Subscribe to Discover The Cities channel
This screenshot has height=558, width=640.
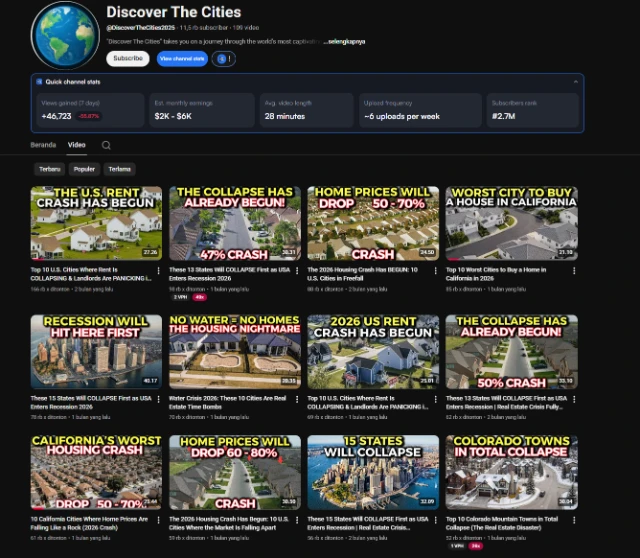128,59
